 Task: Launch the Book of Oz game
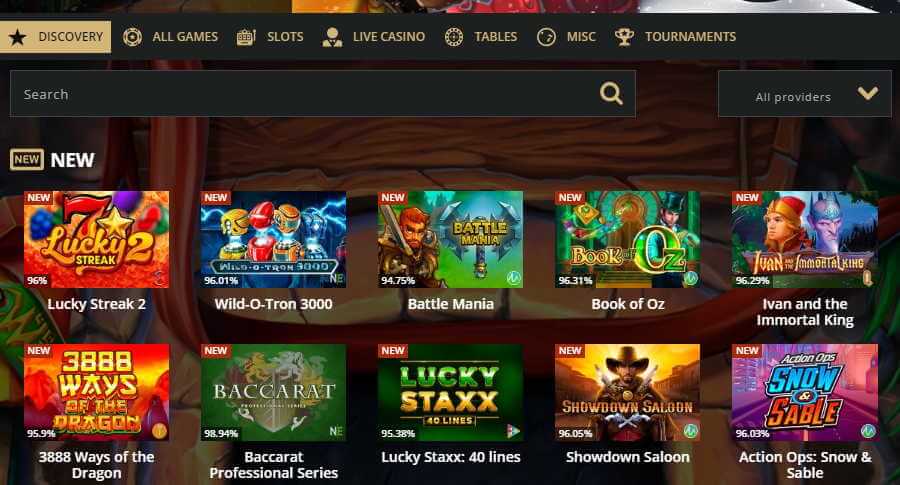pos(627,239)
